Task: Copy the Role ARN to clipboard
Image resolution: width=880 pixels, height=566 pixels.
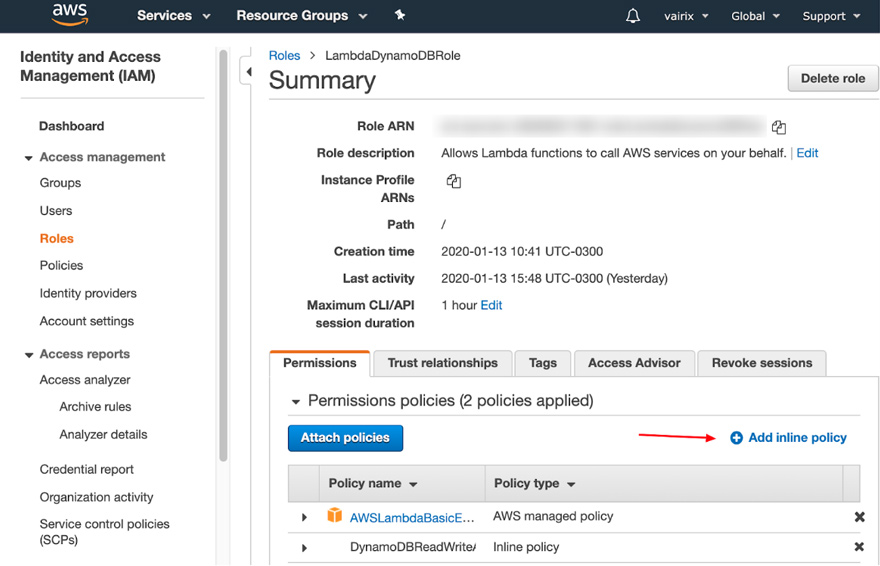Action: click(778, 127)
